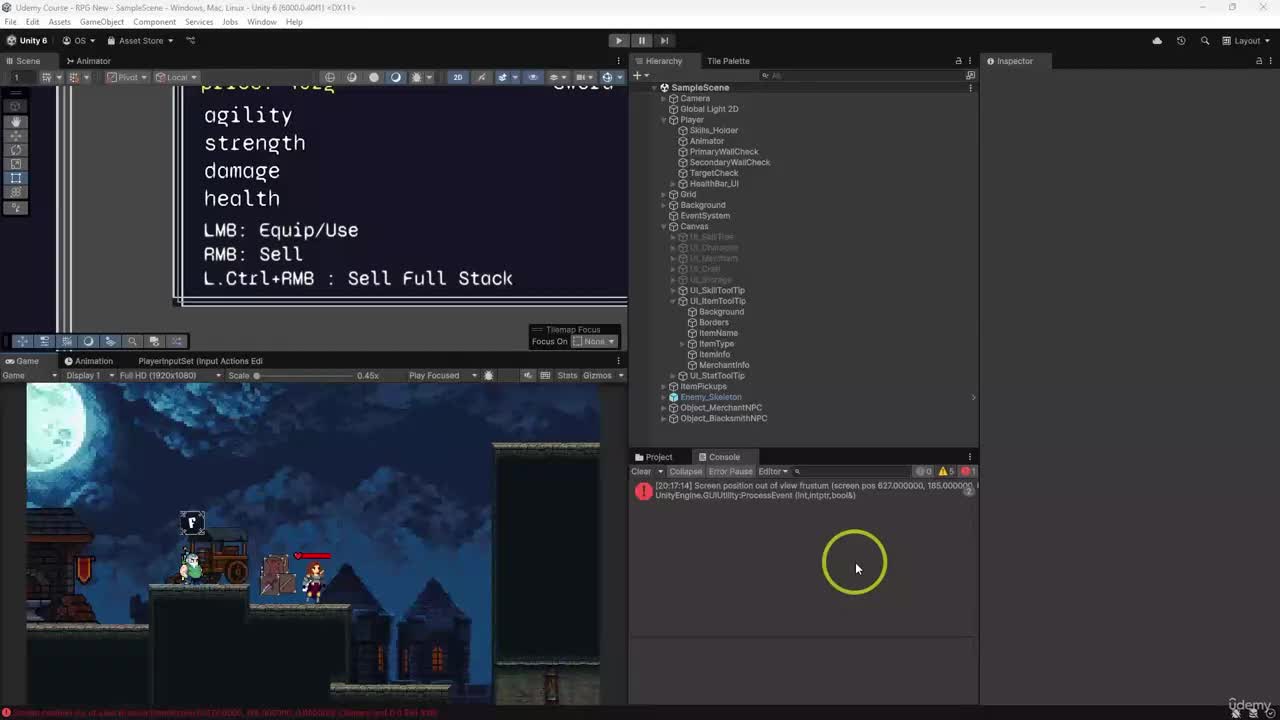Viewport: 1280px width, 720px height.
Task: Open the Layout dropdown
Action: [x=1247, y=41]
